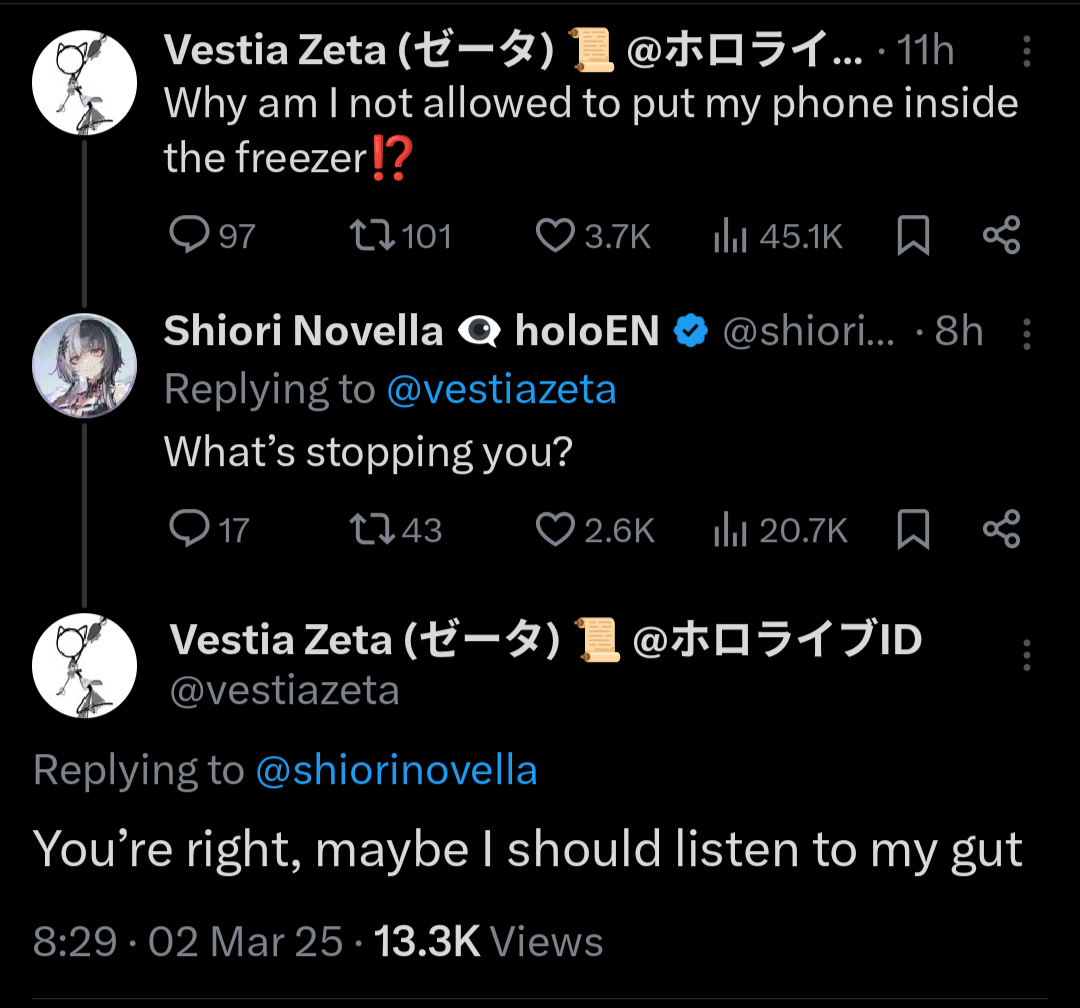Open more options for Shiori's reply
This screenshot has height=1008, width=1080.
(1027, 333)
